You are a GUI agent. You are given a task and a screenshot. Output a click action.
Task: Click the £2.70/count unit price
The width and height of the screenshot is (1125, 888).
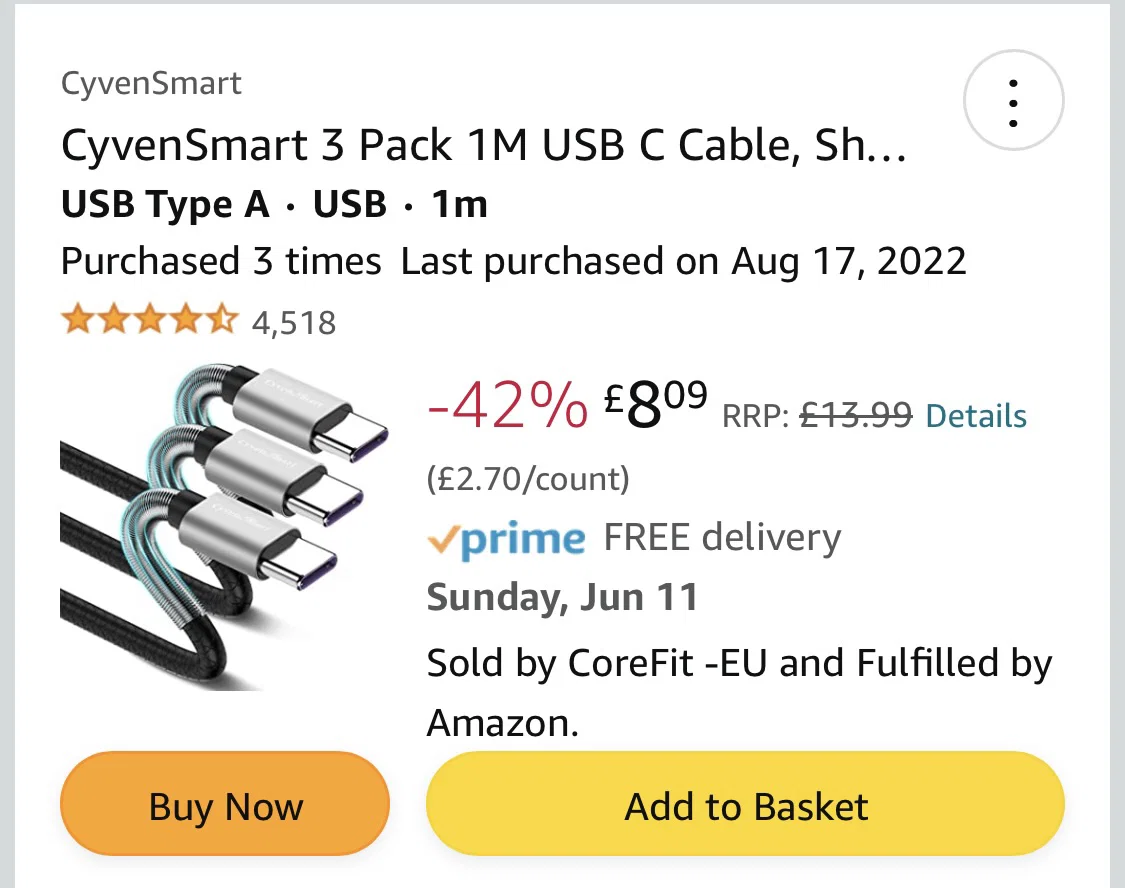(528, 480)
